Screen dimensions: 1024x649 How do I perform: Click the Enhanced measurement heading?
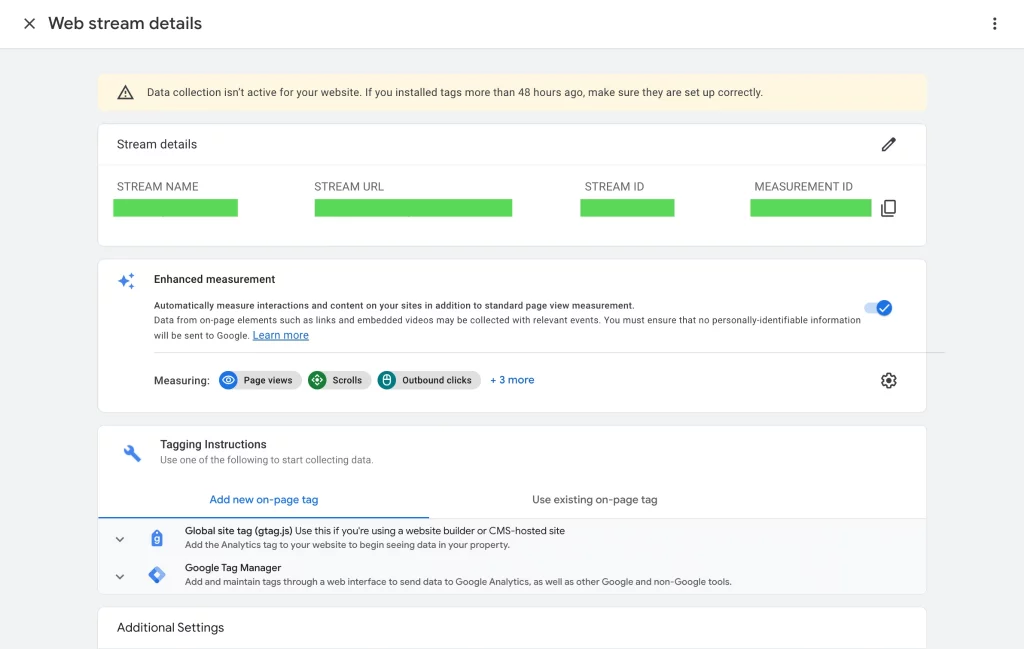point(214,279)
